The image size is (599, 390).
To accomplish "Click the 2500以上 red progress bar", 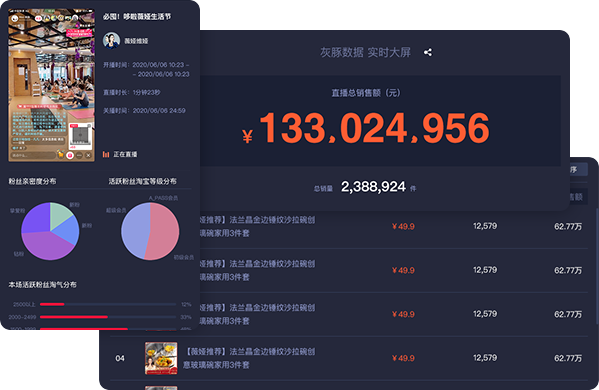I will [x=52, y=304].
